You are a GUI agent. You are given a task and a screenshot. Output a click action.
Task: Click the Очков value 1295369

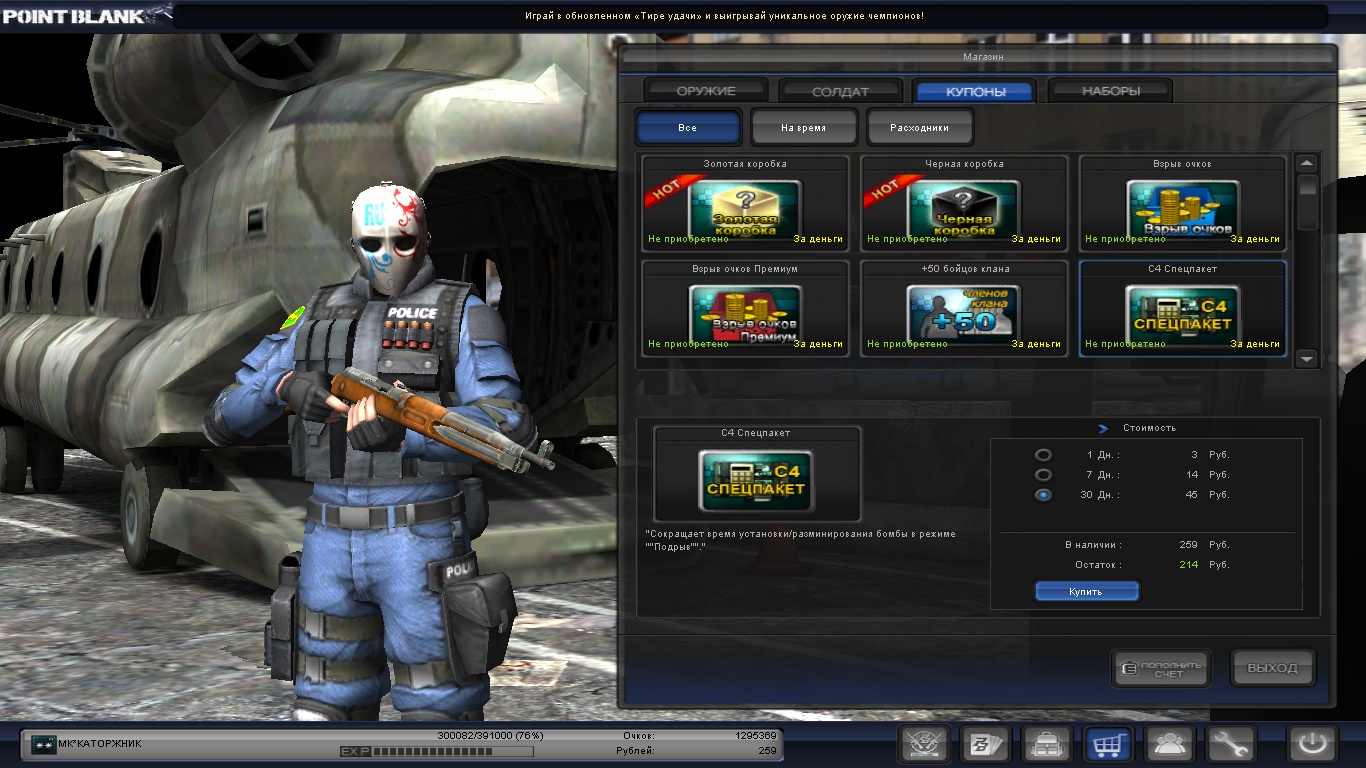tap(756, 735)
